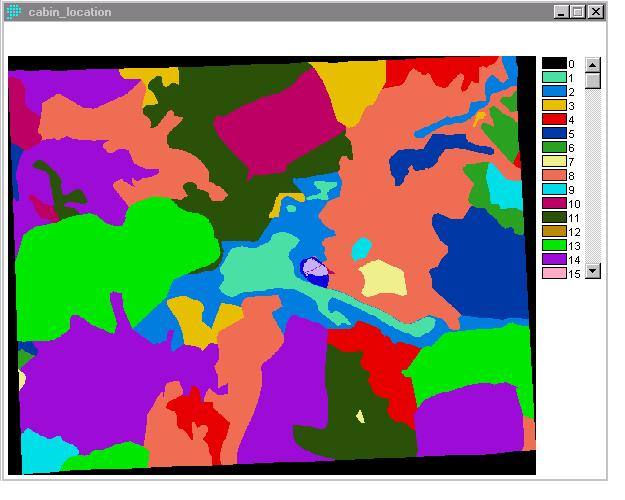Click the cabin_location title bar text
This screenshot has height=500, width=625.
(70, 12)
